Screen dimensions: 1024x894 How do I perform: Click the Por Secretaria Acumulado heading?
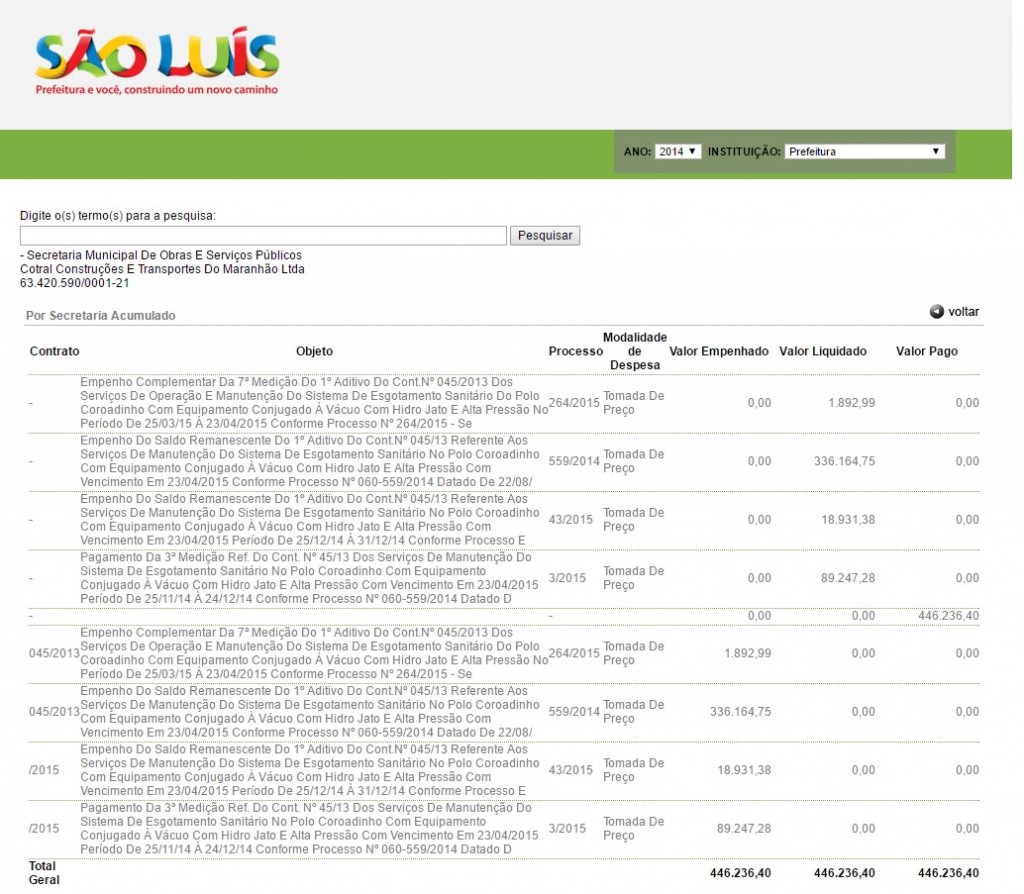[100, 316]
